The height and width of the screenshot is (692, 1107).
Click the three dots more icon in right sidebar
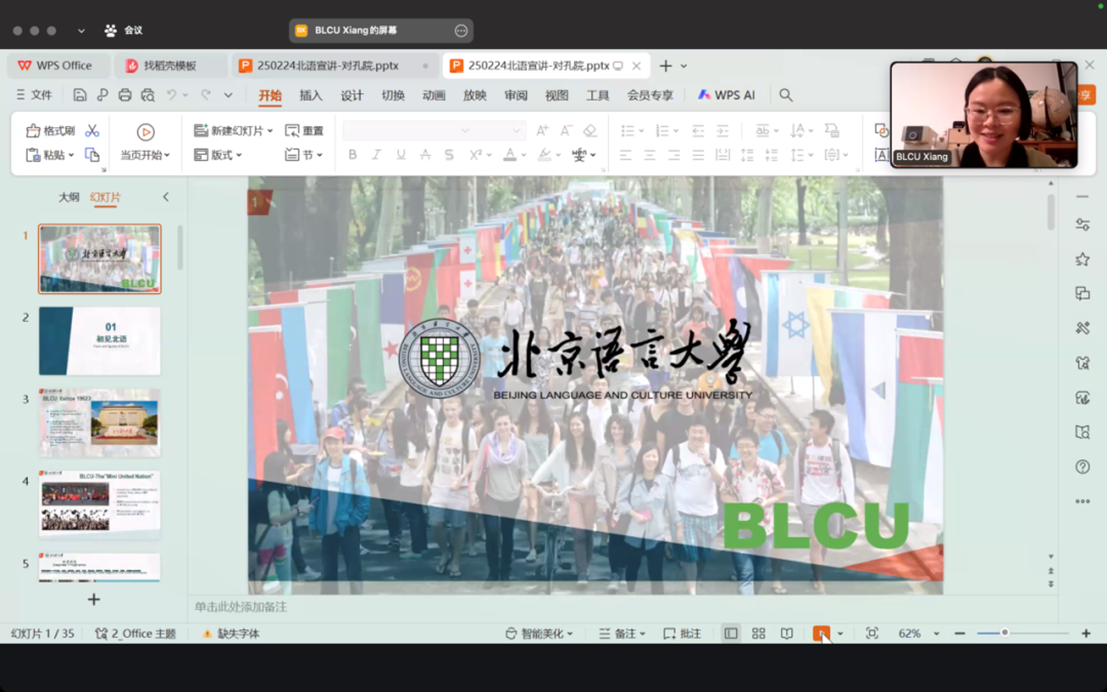(1082, 501)
